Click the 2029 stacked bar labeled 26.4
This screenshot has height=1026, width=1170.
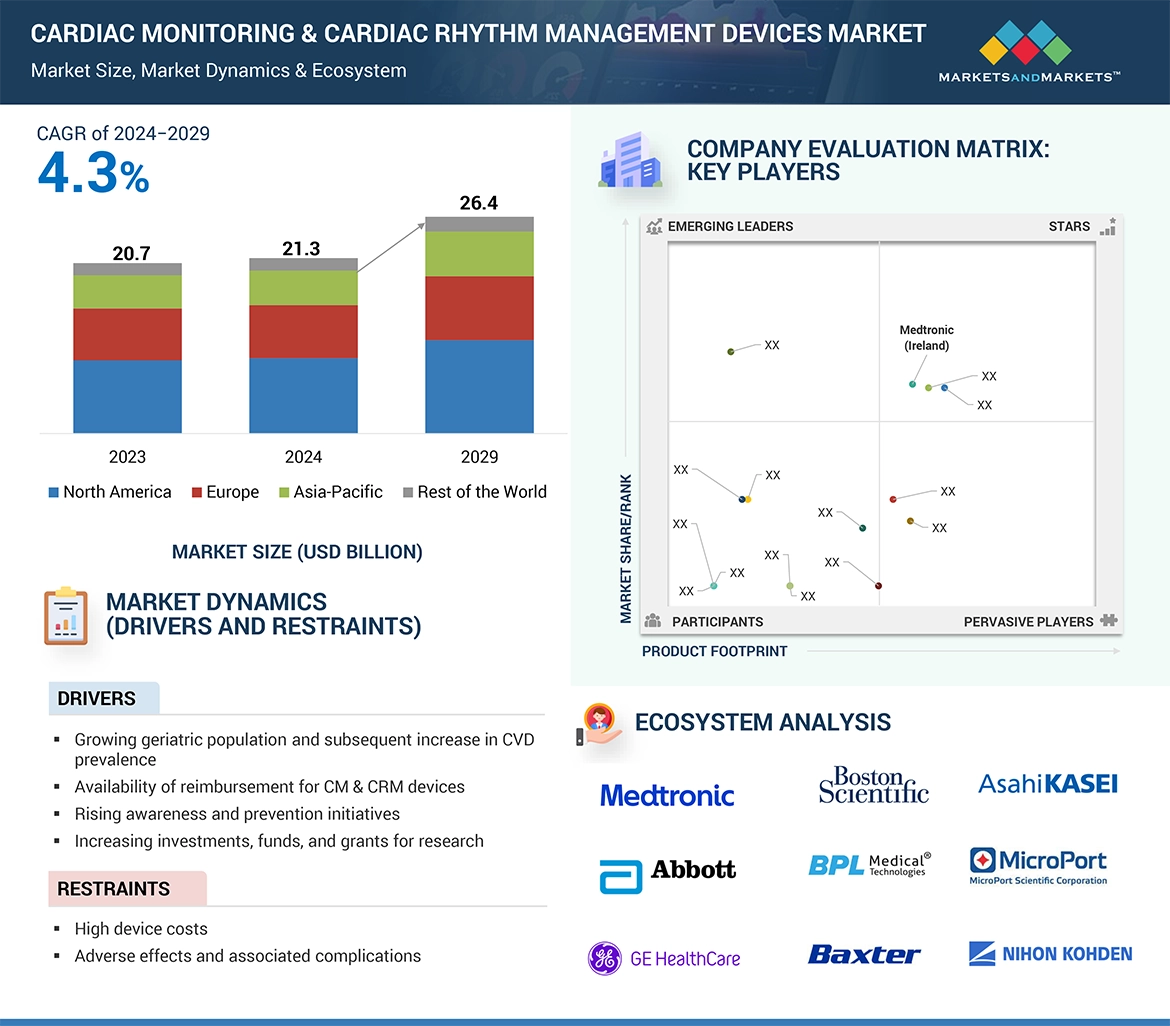point(480,325)
